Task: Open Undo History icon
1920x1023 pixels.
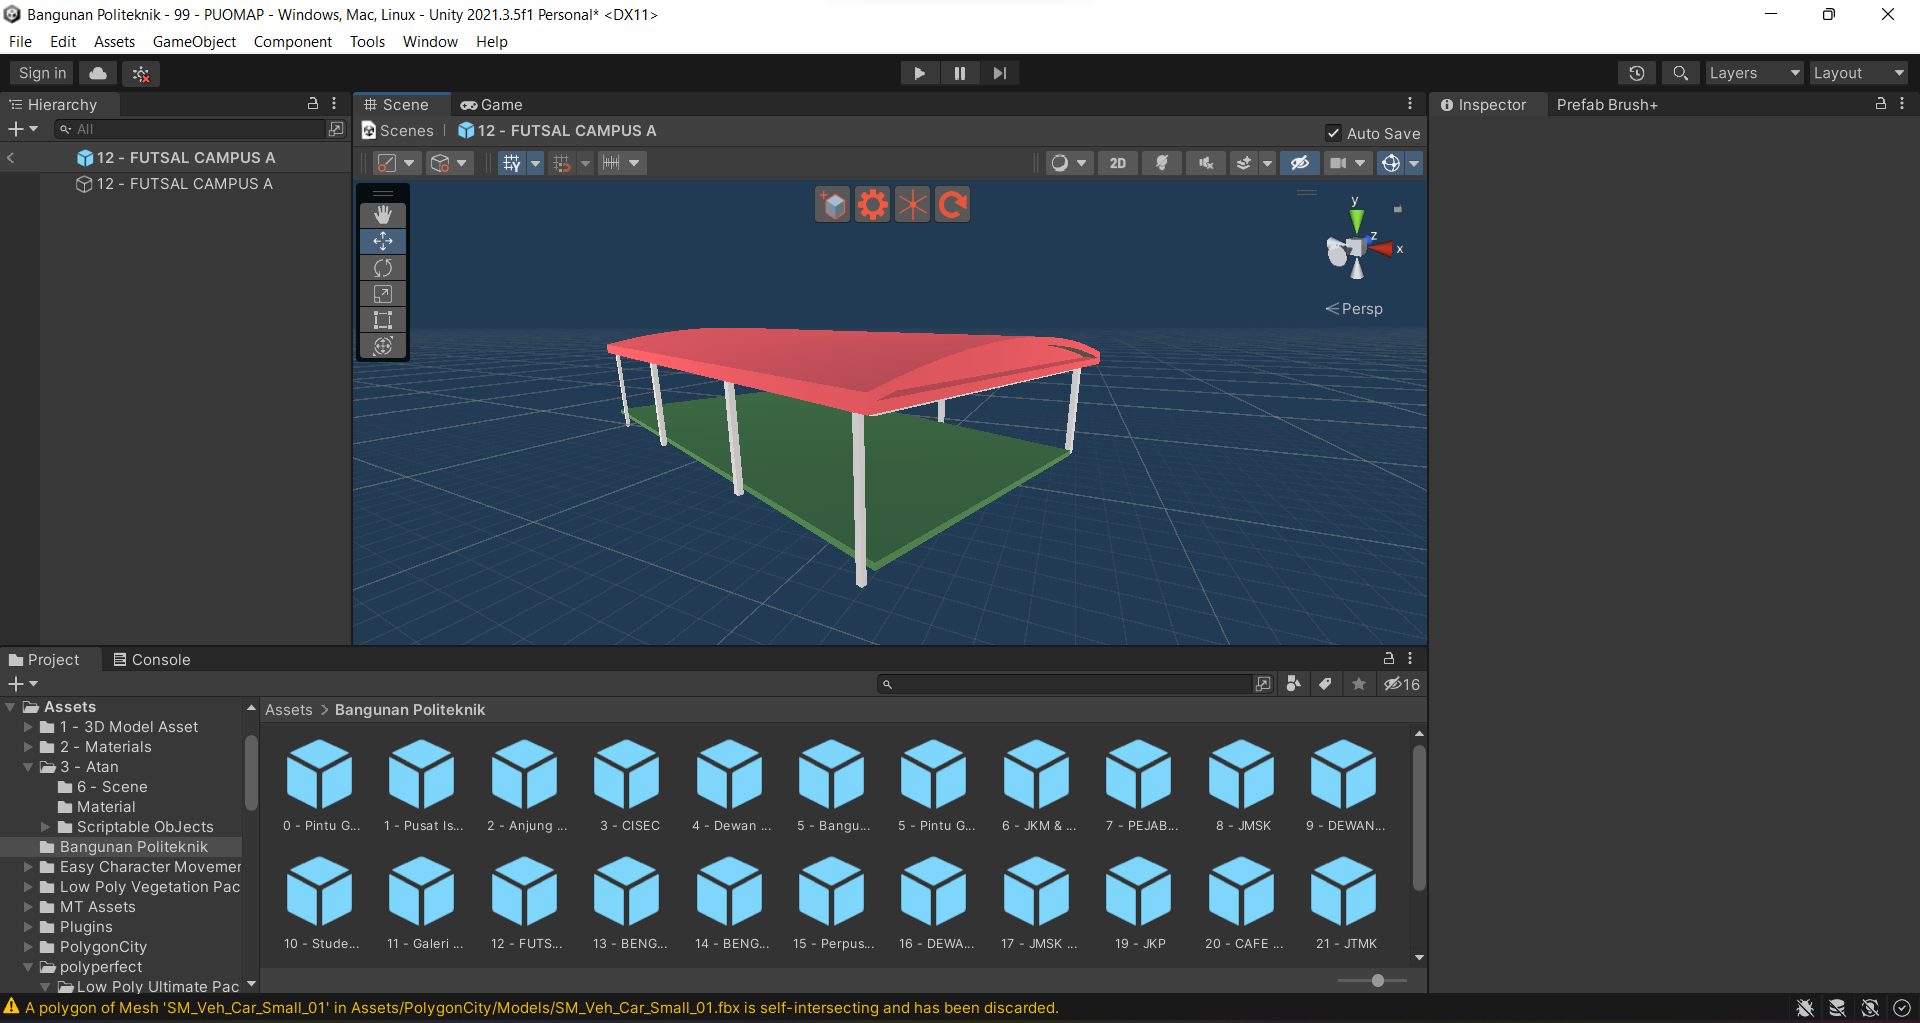Action: [x=1637, y=73]
